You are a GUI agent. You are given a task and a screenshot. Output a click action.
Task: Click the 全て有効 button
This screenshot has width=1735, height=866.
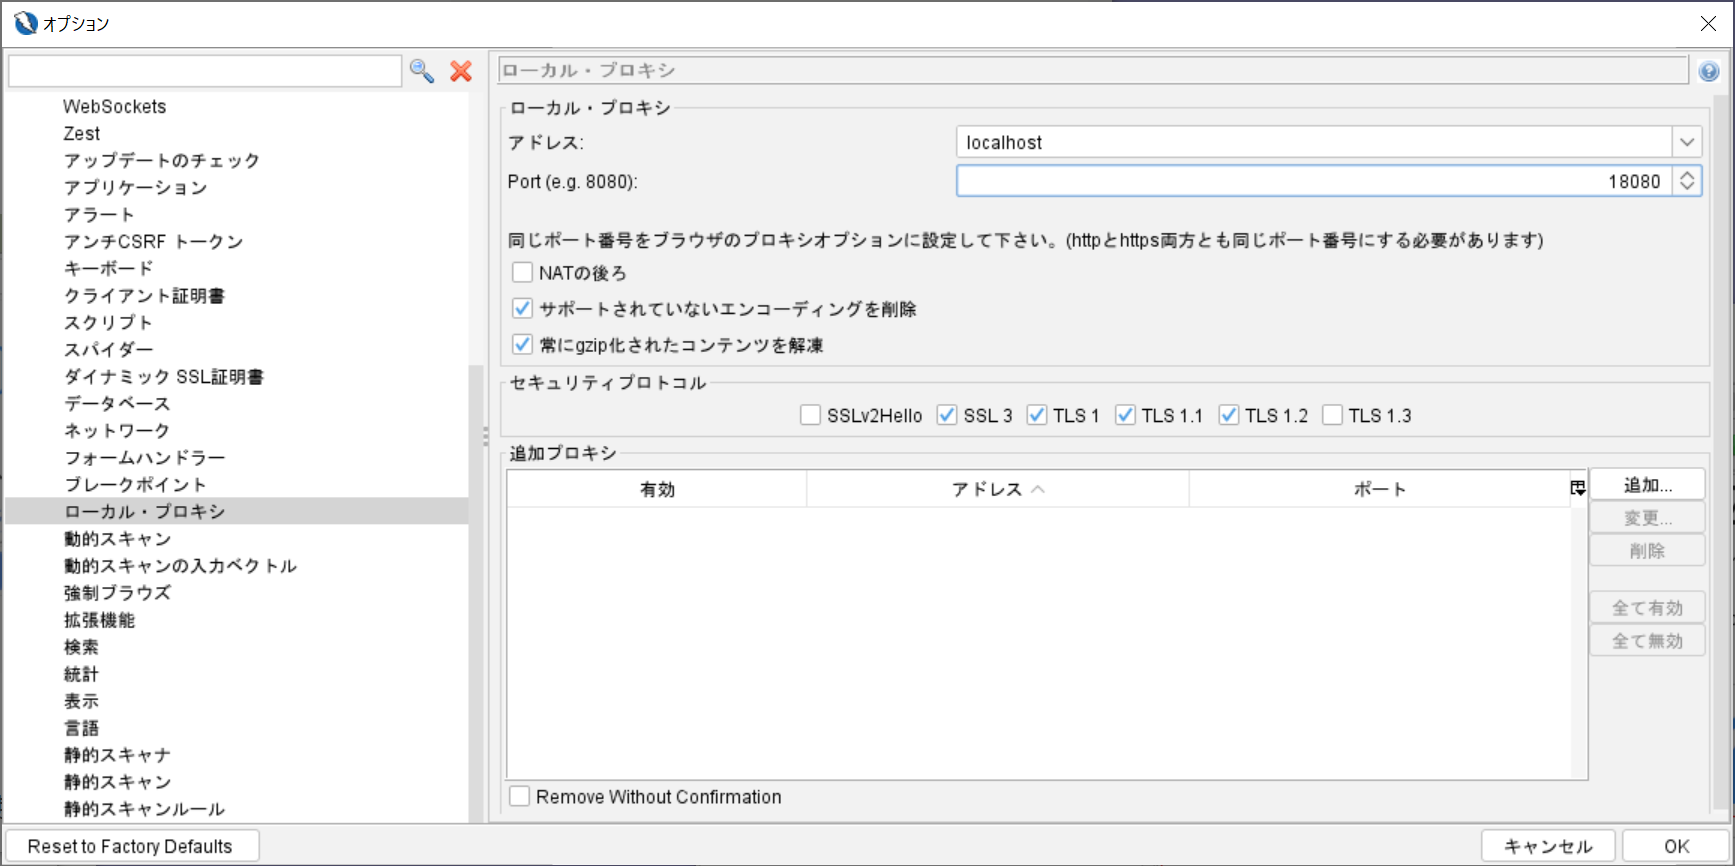(x=1647, y=608)
